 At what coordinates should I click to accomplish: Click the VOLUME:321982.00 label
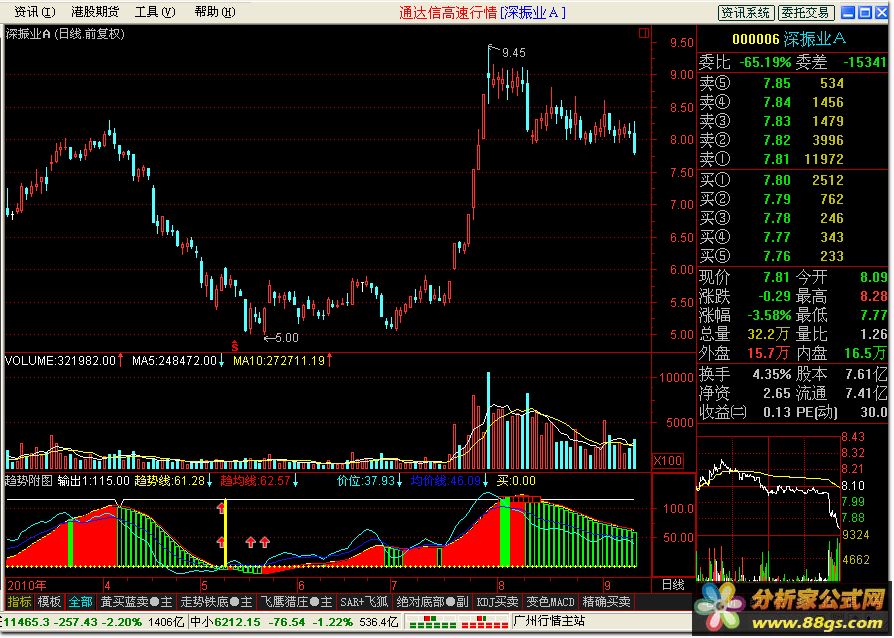60,360
